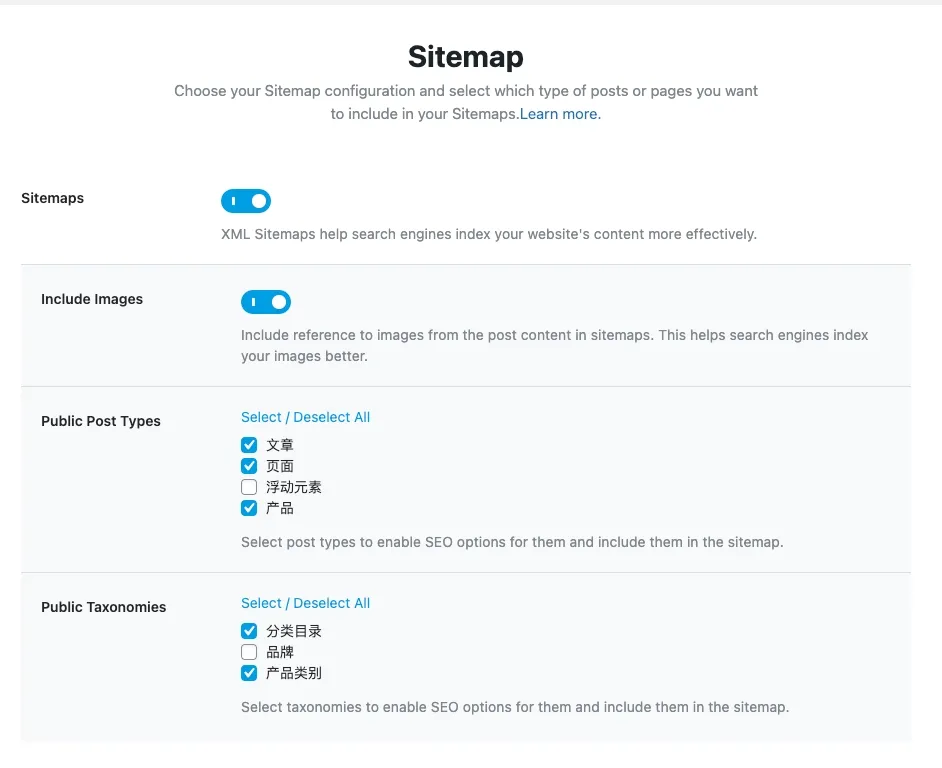Uncheck the 页面 post type checkbox
The image size is (942, 768).
point(249,466)
